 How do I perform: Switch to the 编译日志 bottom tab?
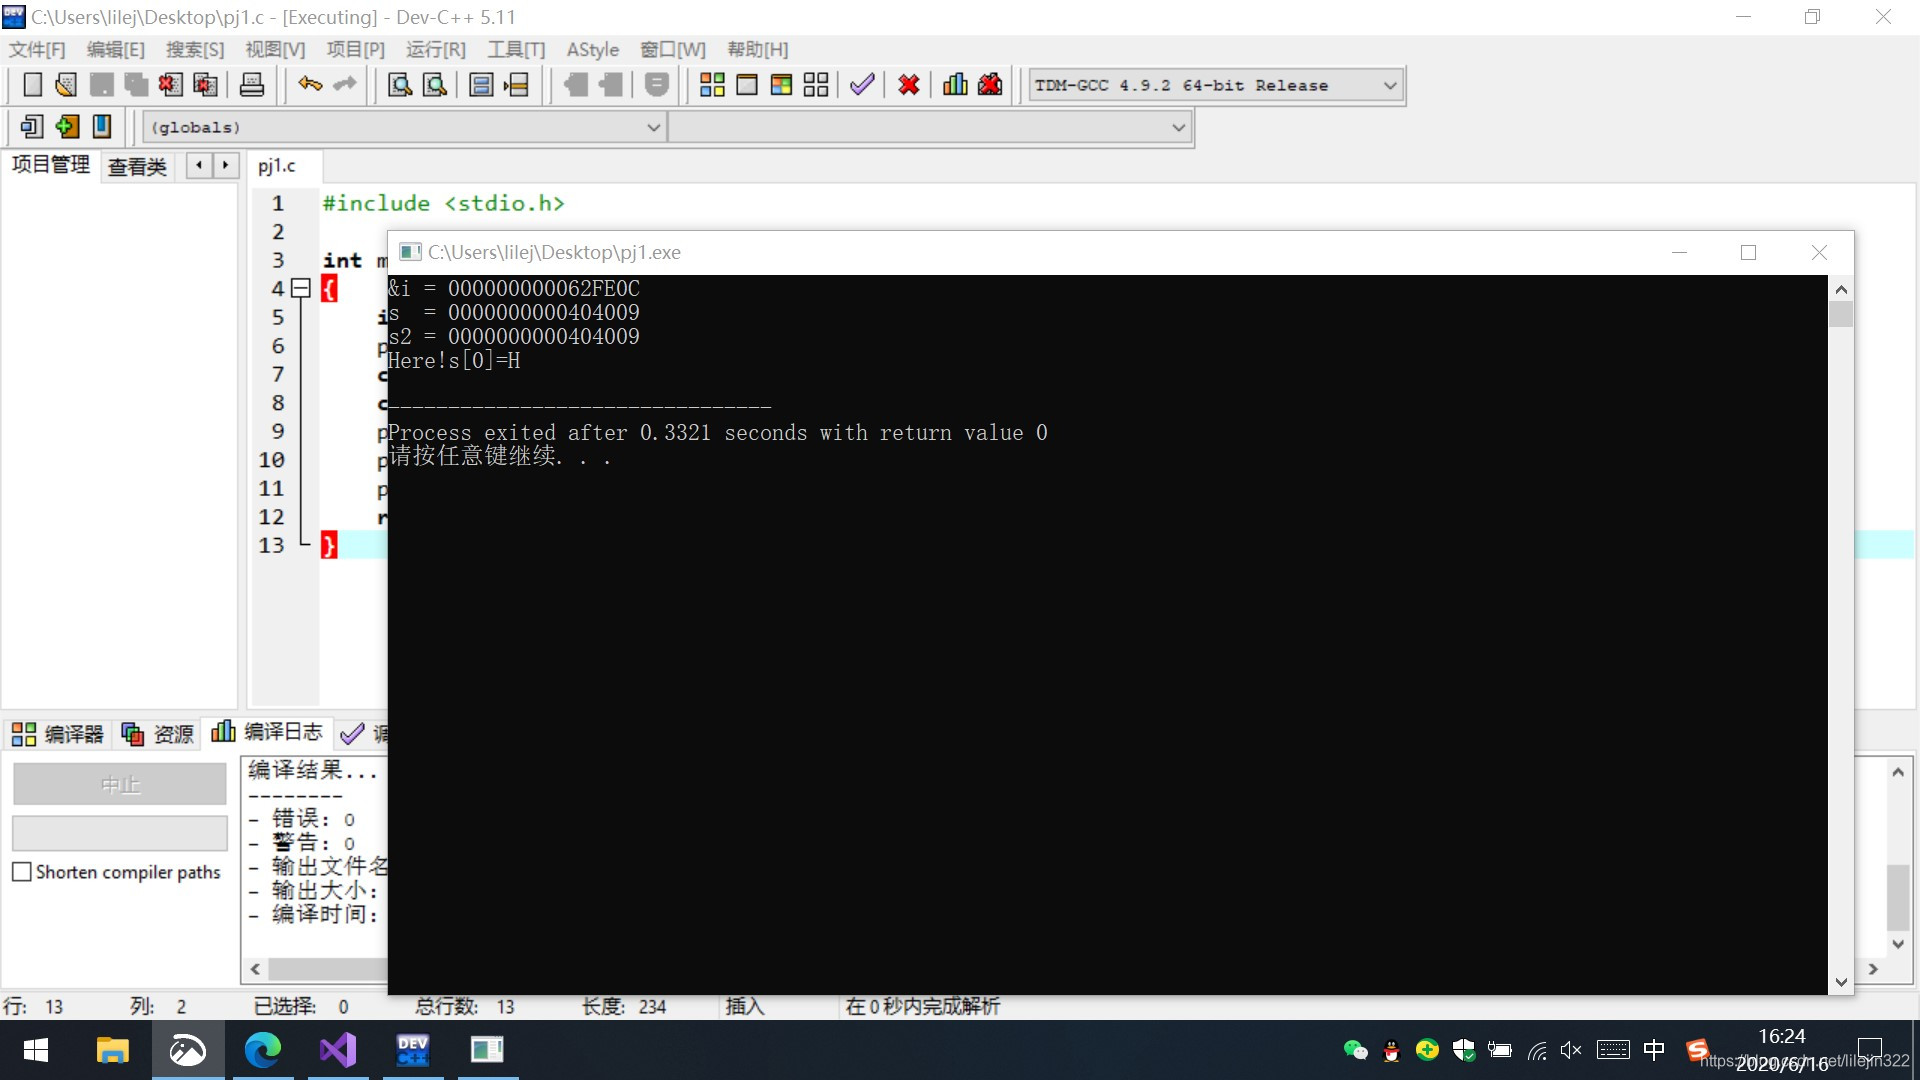tap(267, 732)
